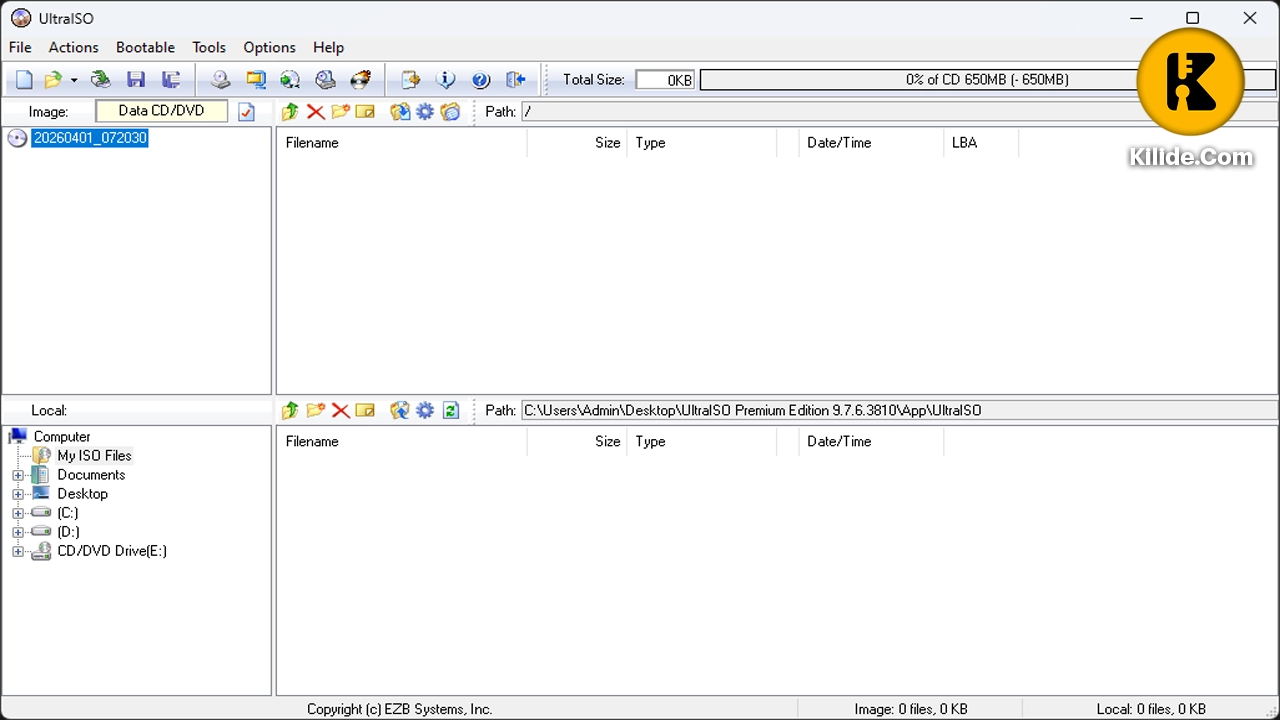
Task: Click the Burn CD/DVD Image flame icon
Action: [x=360, y=80]
